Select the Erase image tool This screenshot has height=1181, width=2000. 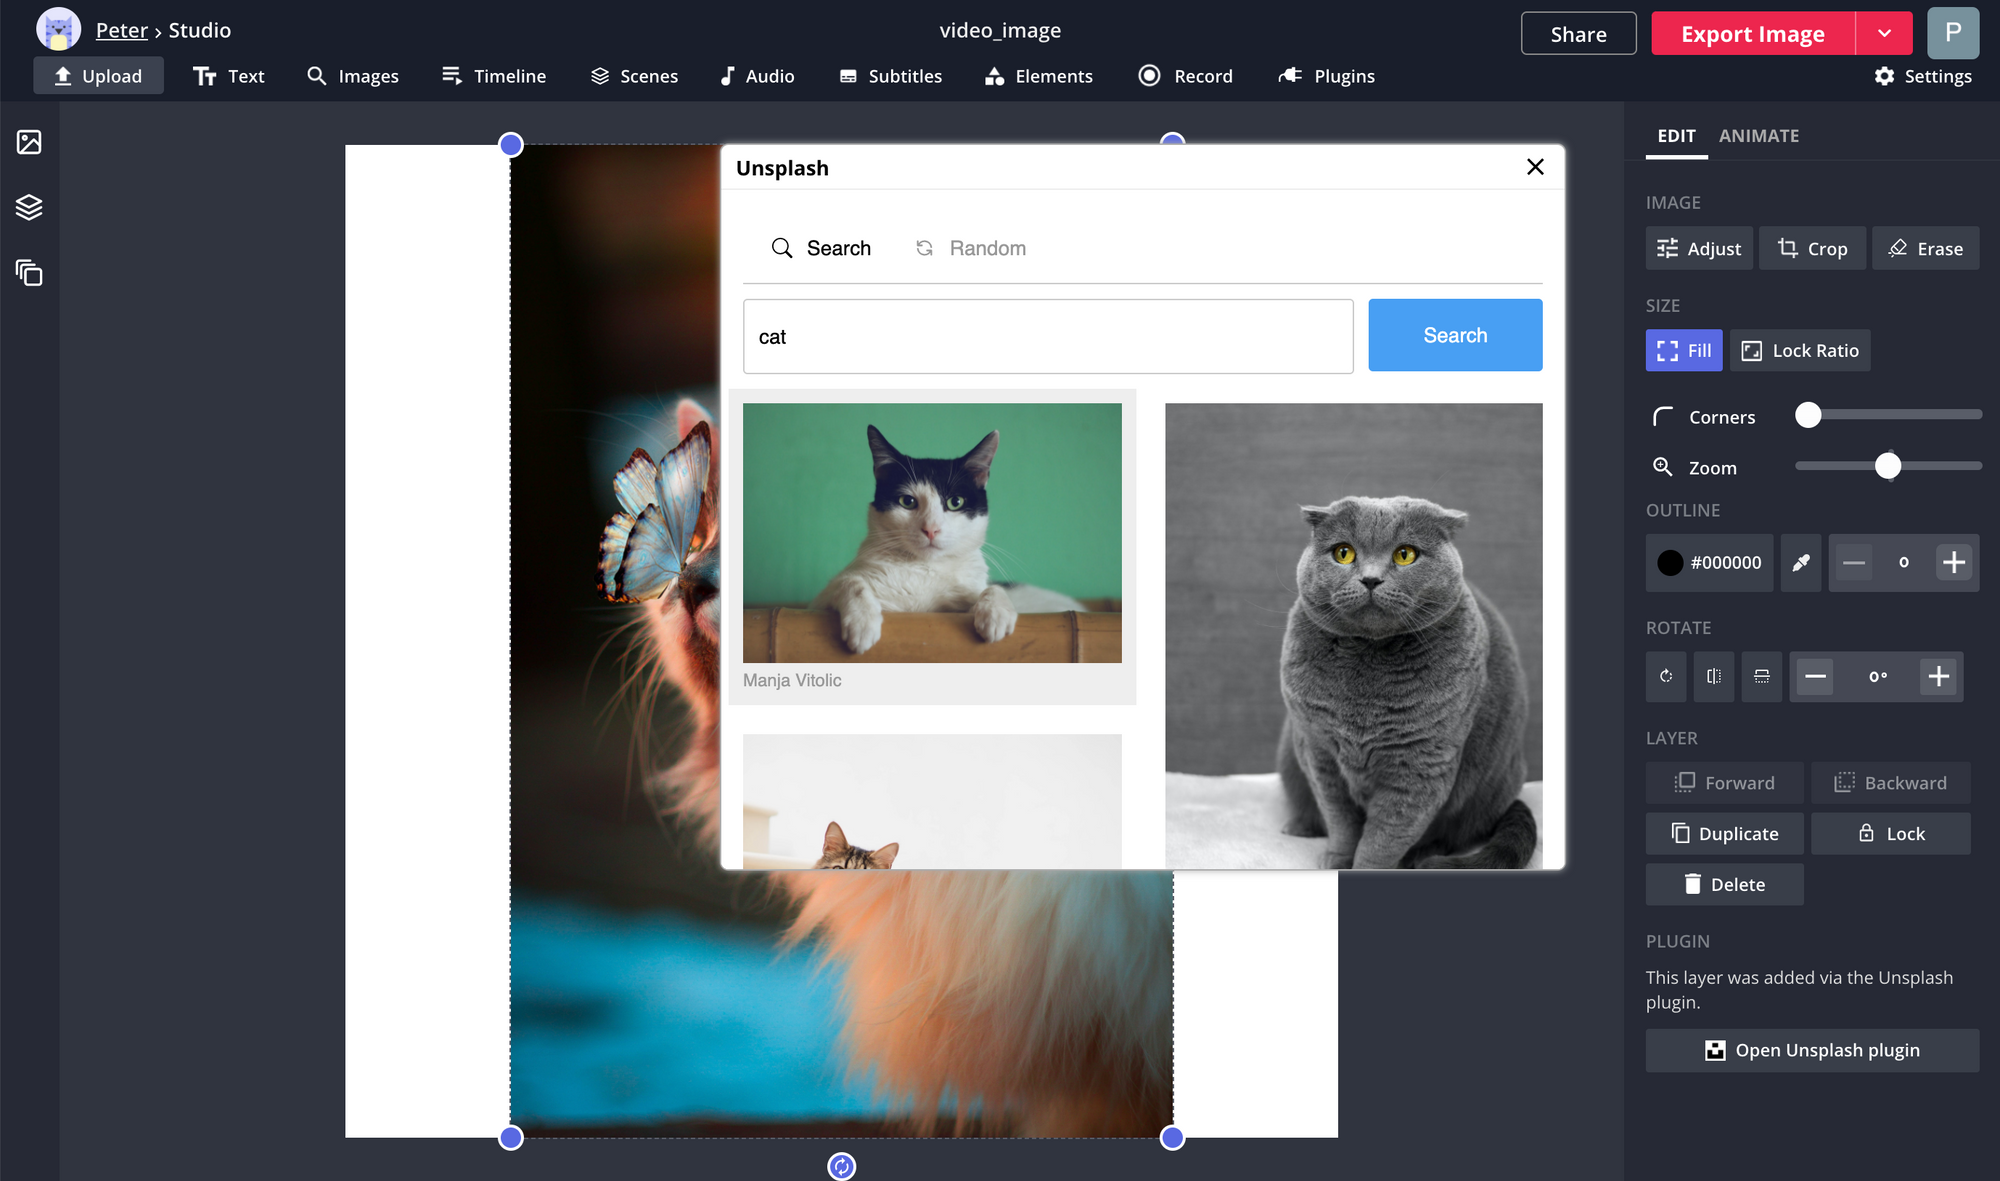[x=1925, y=249]
